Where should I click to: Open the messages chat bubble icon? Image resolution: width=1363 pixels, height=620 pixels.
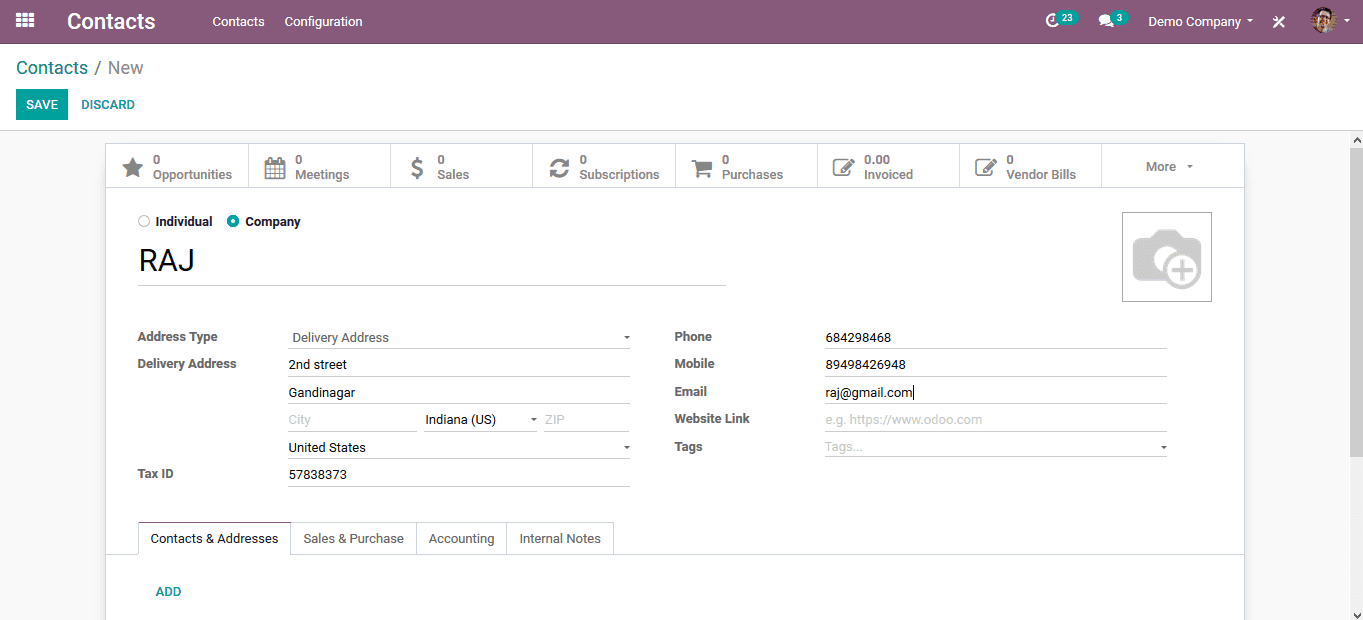click(x=1106, y=21)
